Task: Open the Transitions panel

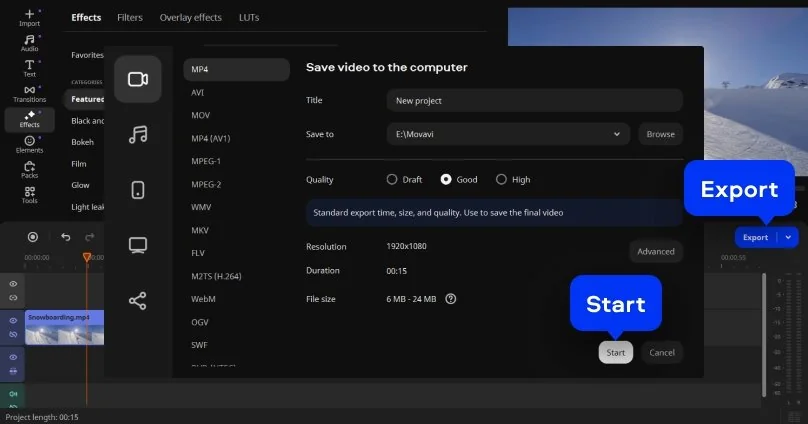Action: (29, 93)
